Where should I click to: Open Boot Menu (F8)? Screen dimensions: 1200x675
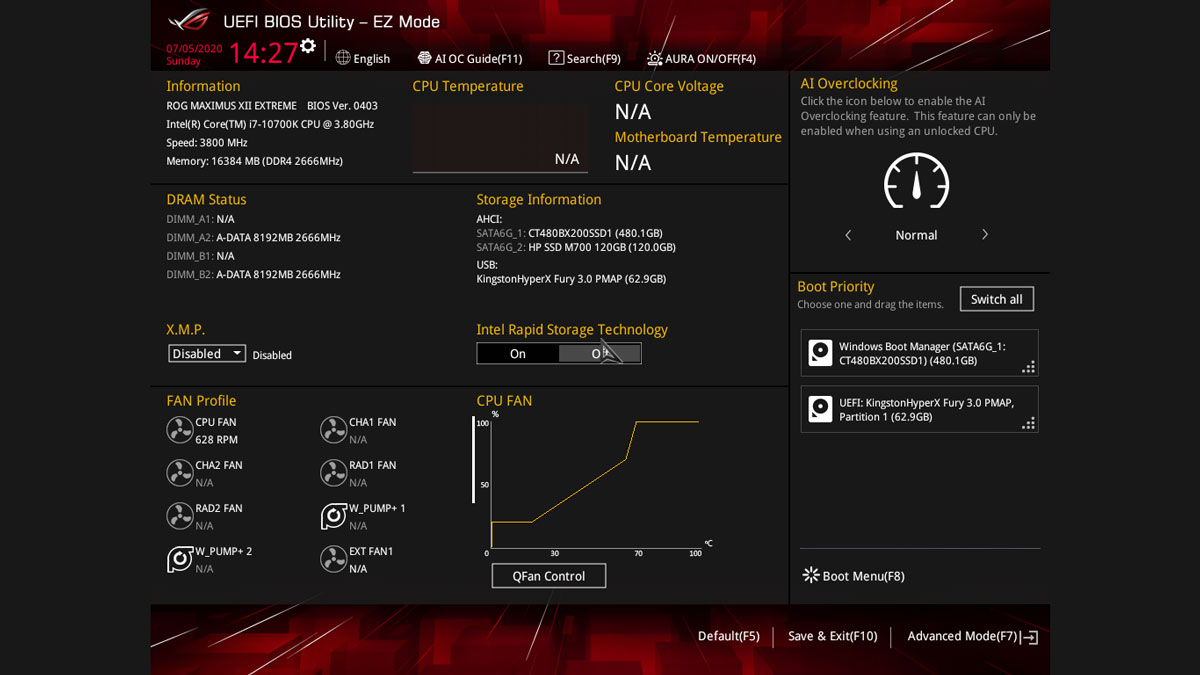coord(854,576)
